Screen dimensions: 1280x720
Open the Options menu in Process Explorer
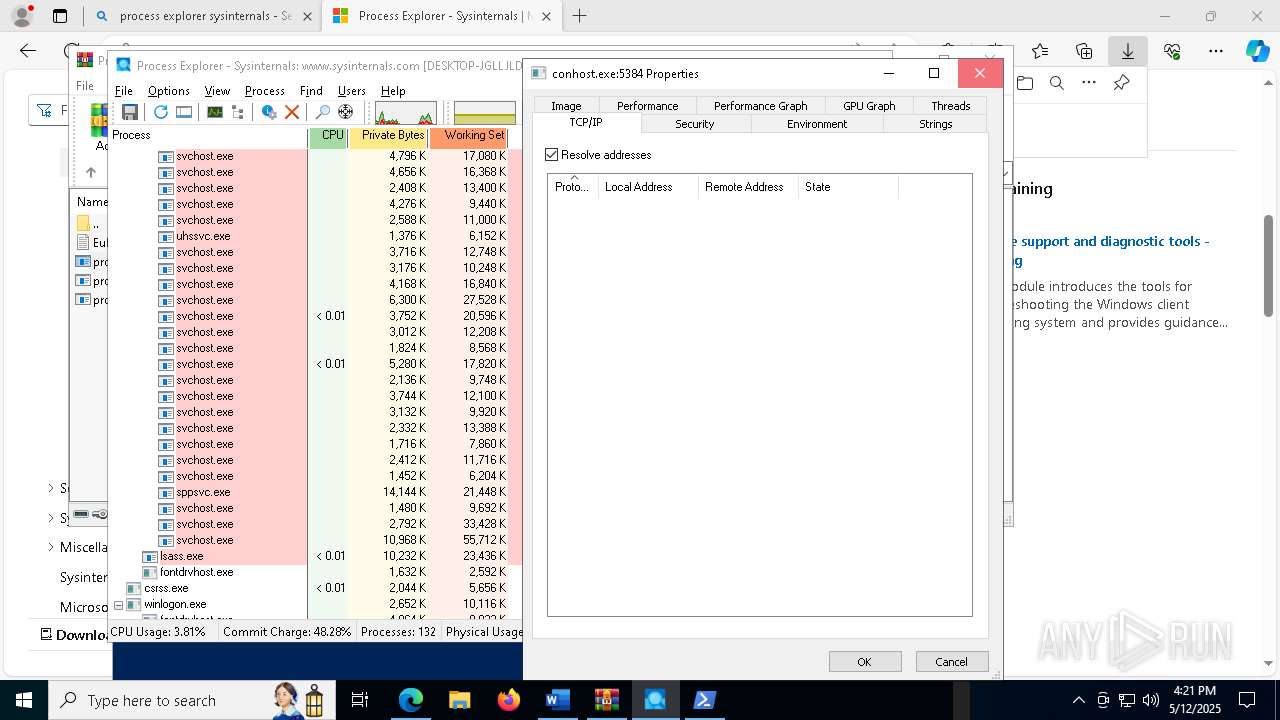click(169, 91)
